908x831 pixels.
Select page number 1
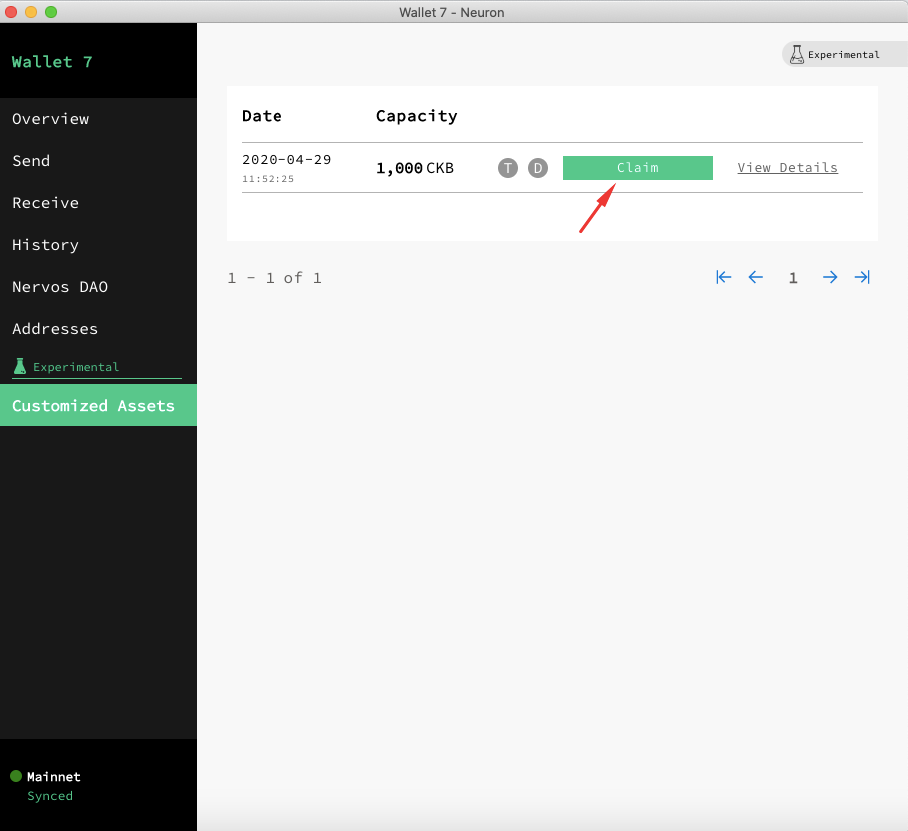click(x=793, y=278)
